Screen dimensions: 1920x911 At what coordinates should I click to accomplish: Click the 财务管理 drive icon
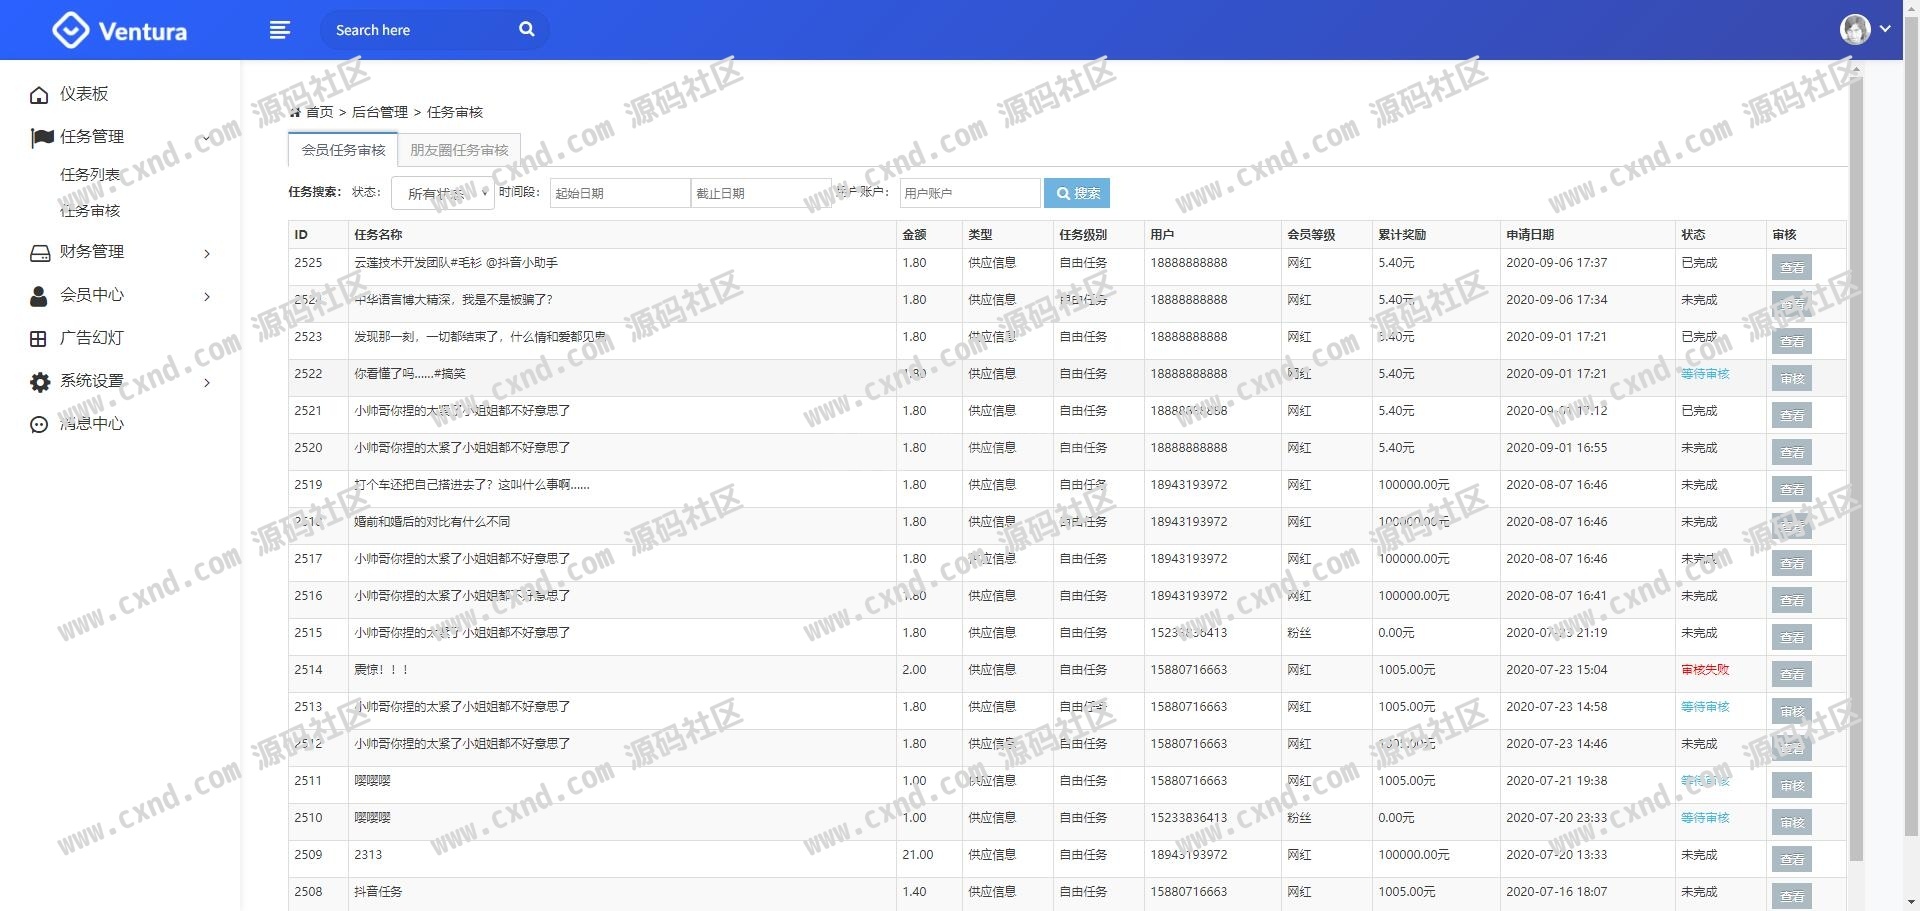[x=40, y=253]
